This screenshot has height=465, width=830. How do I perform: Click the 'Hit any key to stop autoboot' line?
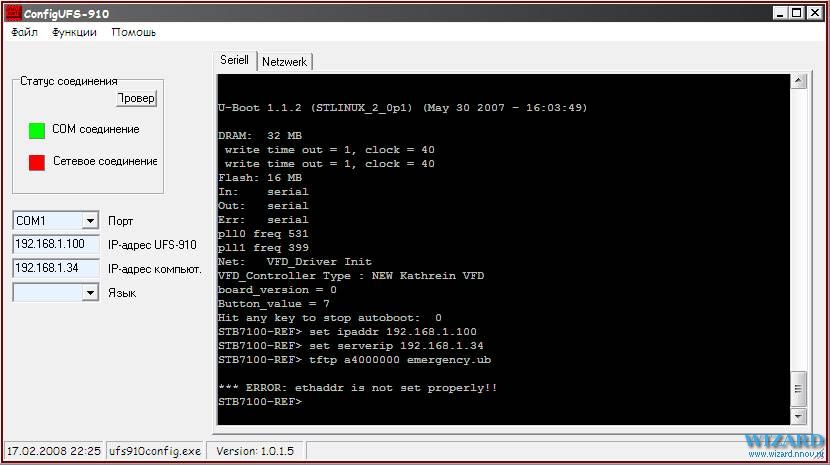click(x=330, y=318)
